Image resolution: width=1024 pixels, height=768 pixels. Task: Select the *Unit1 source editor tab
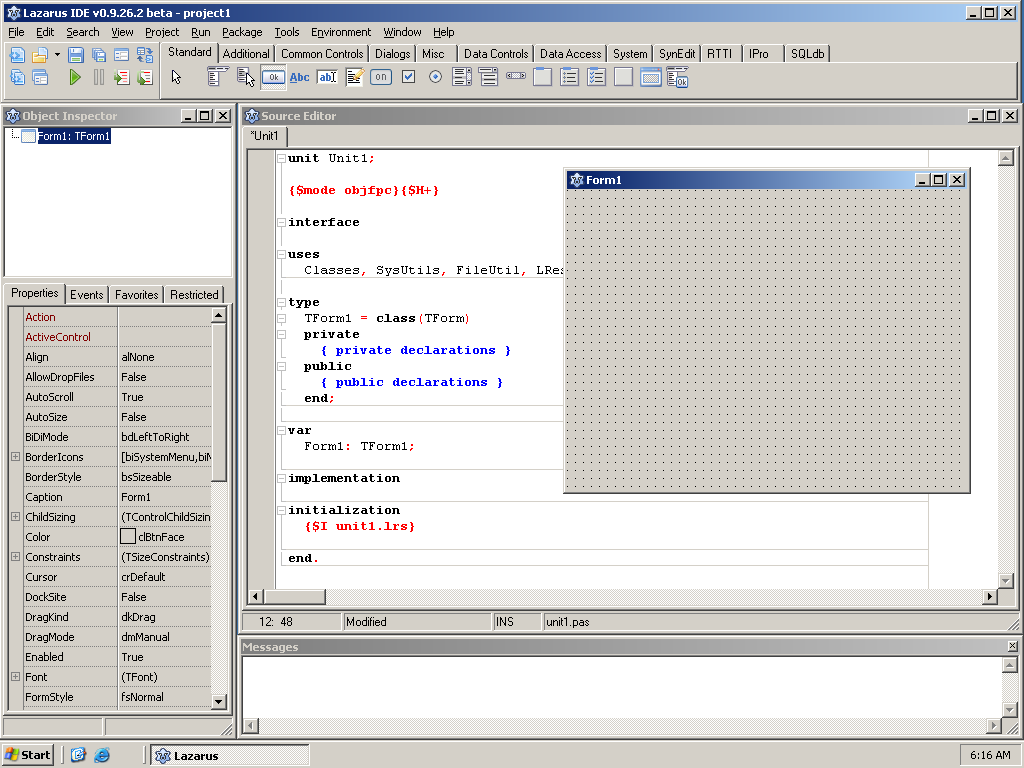click(x=264, y=136)
